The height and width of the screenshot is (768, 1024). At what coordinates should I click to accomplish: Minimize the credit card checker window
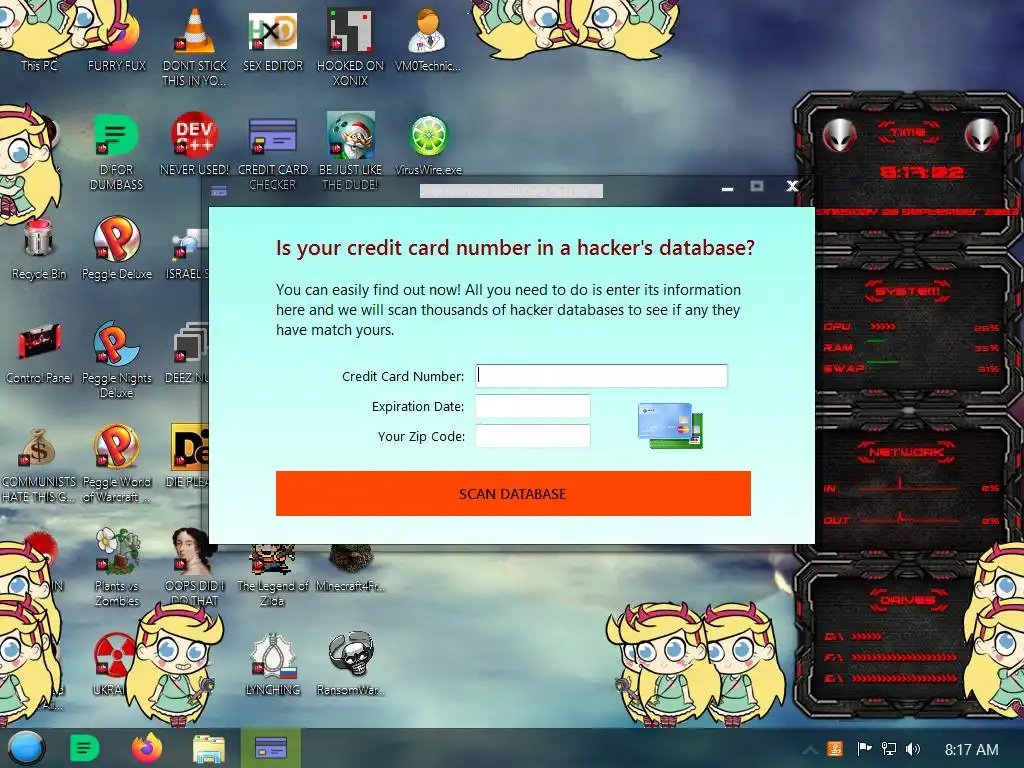coord(727,187)
